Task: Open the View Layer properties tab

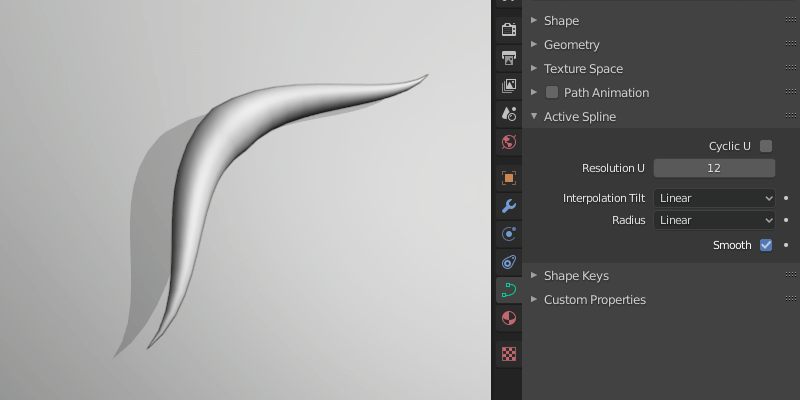Action: [x=509, y=86]
